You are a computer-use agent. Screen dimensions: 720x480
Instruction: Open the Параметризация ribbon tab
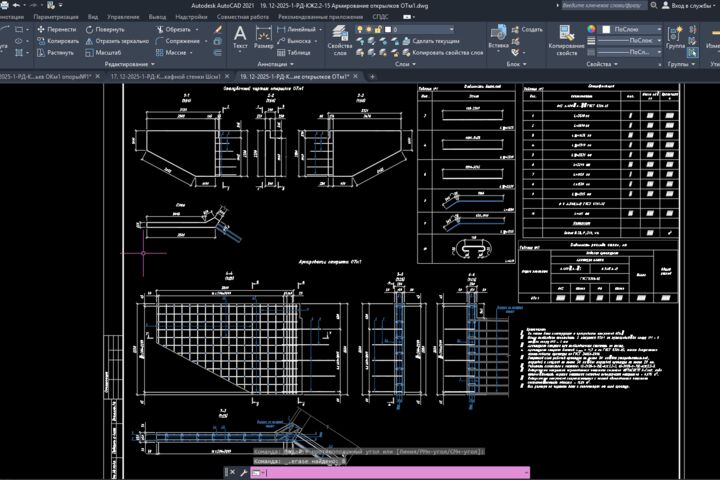pyautogui.click(x=56, y=17)
